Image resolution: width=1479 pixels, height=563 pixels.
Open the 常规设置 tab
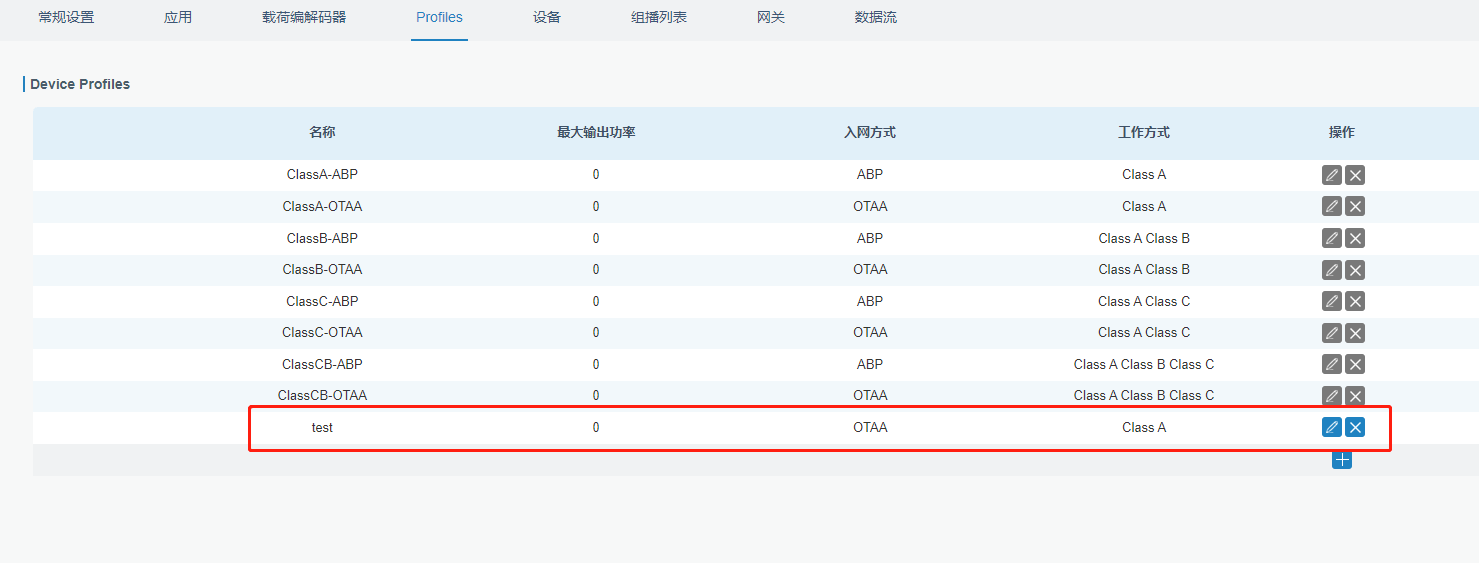[66, 17]
